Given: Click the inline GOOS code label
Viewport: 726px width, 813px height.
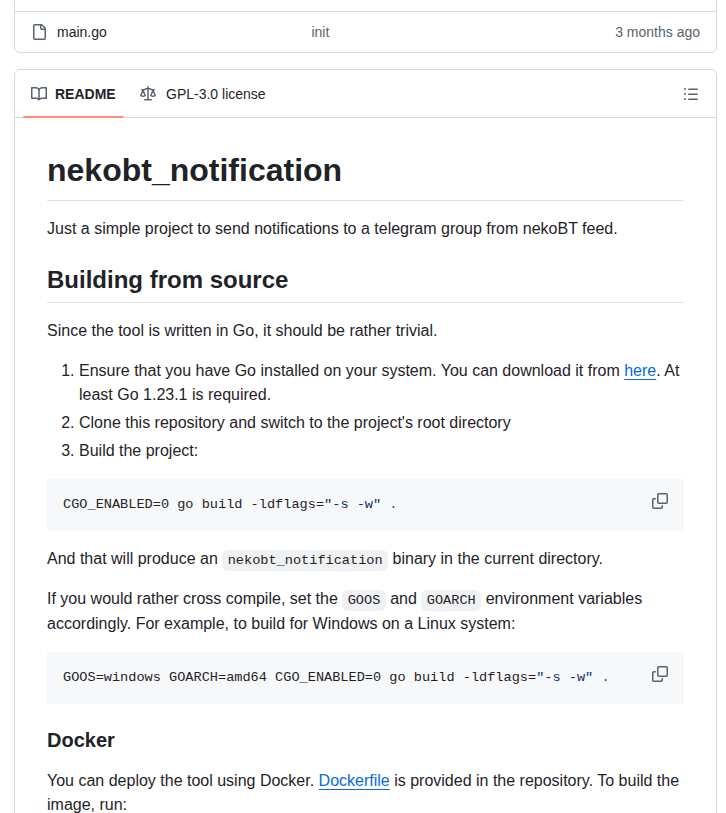Looking at the screenshot, I should 364,600.
